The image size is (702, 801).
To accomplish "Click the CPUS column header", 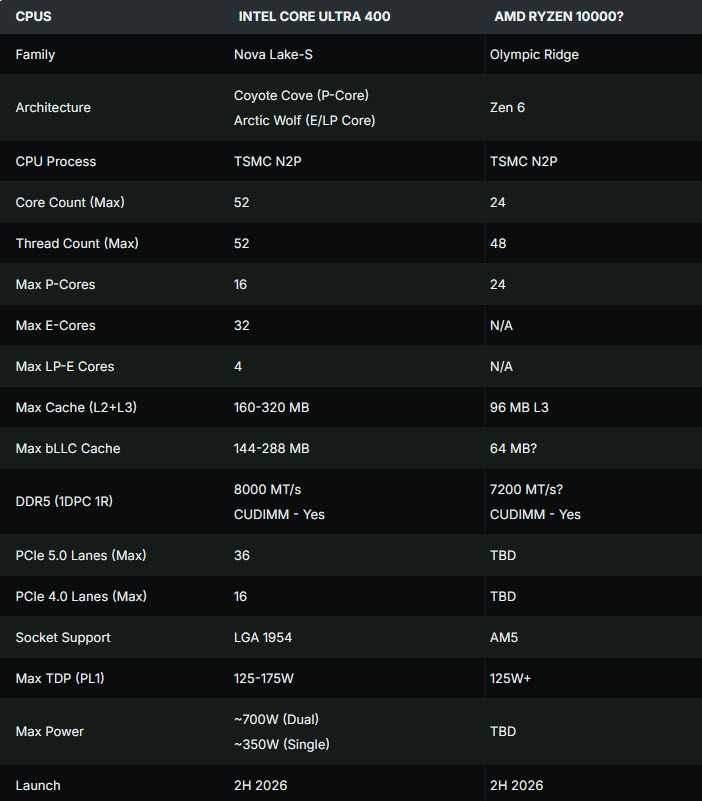I will 33,17.
